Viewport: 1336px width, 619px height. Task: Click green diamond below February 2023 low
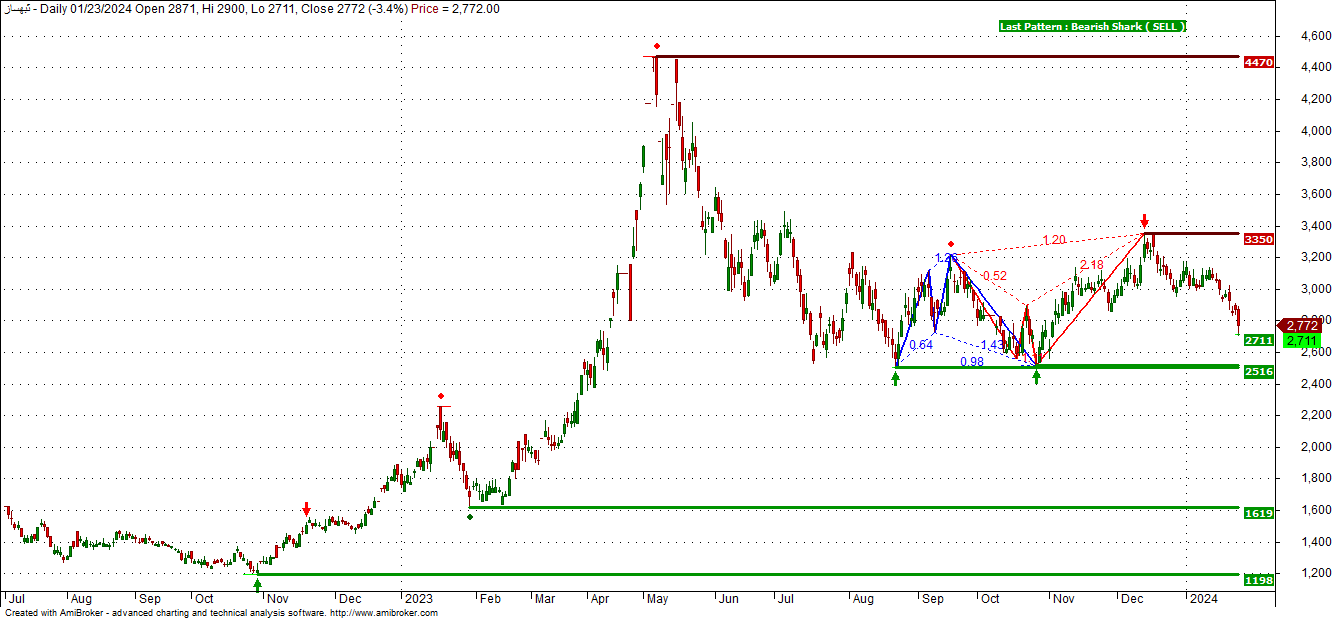pos(470,516)
